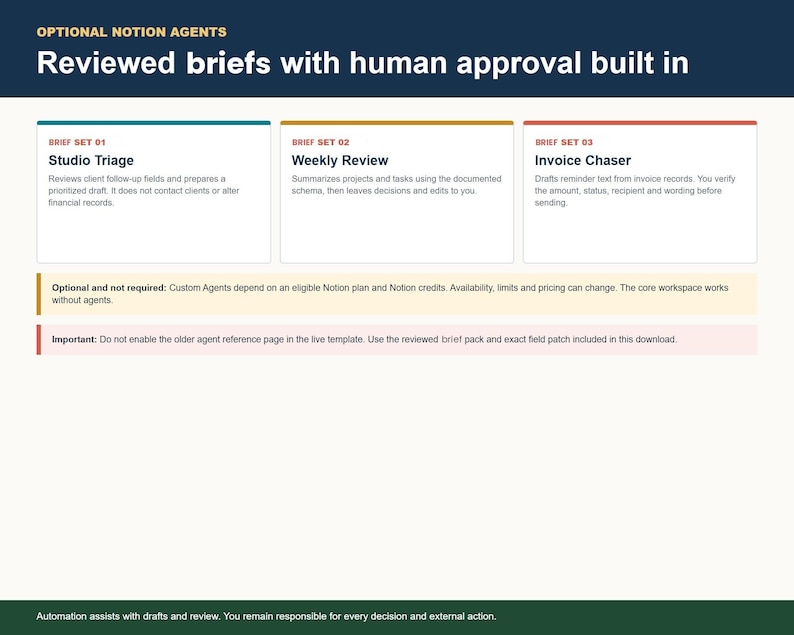Image resolution: width=794 pixels, height=635 pixels.
Task: Click the 'Reviewed briefs with human approval' headline
Action: 363,63
